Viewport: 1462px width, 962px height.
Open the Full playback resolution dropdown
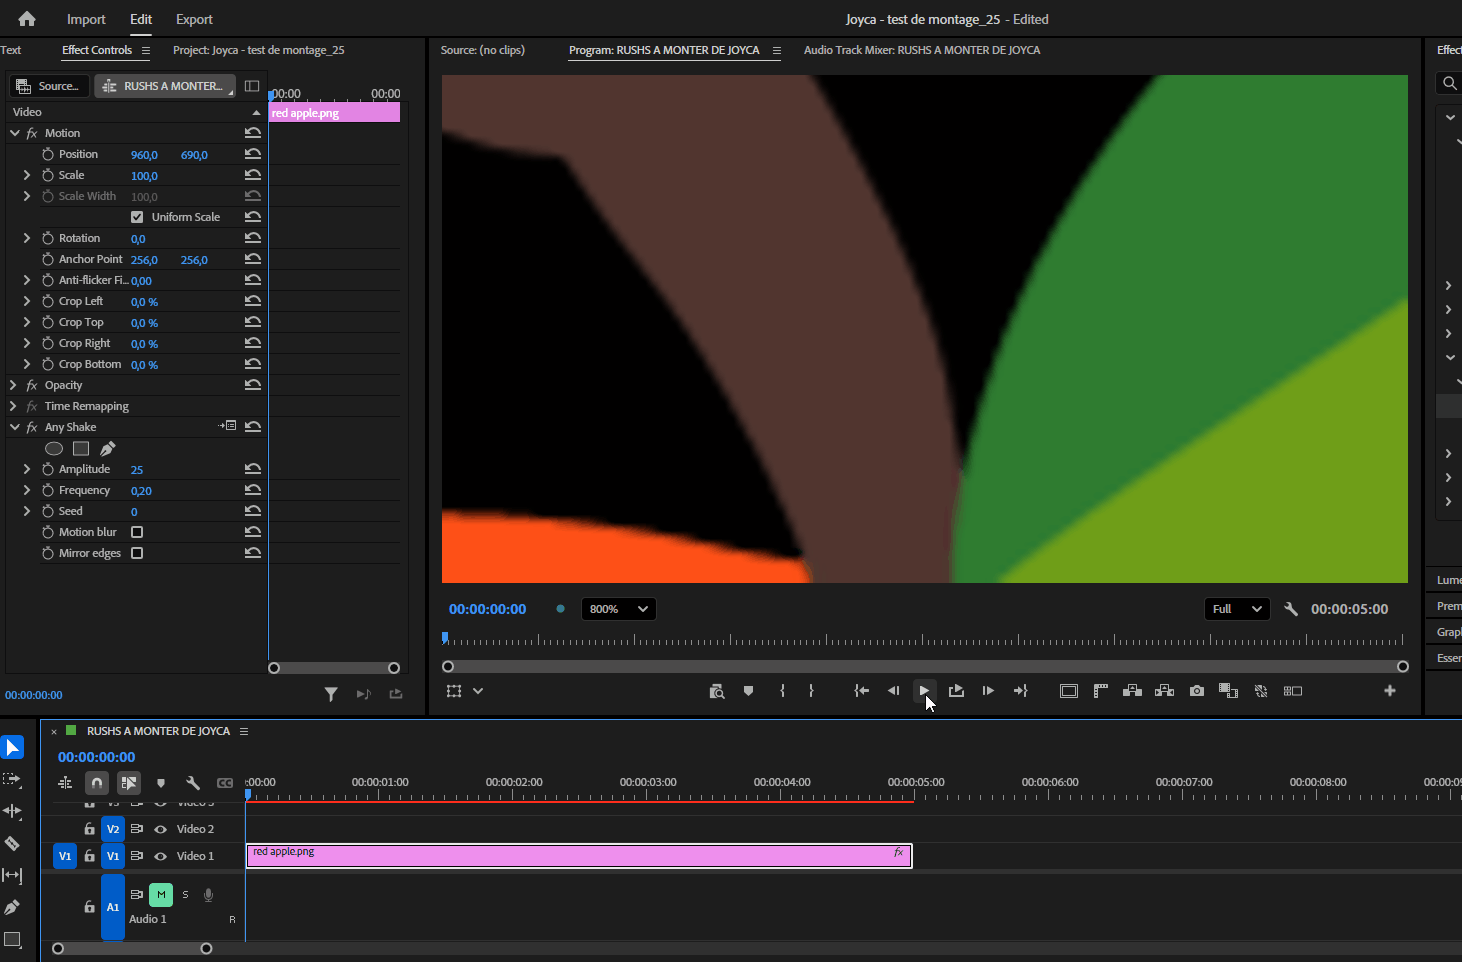1237,609
